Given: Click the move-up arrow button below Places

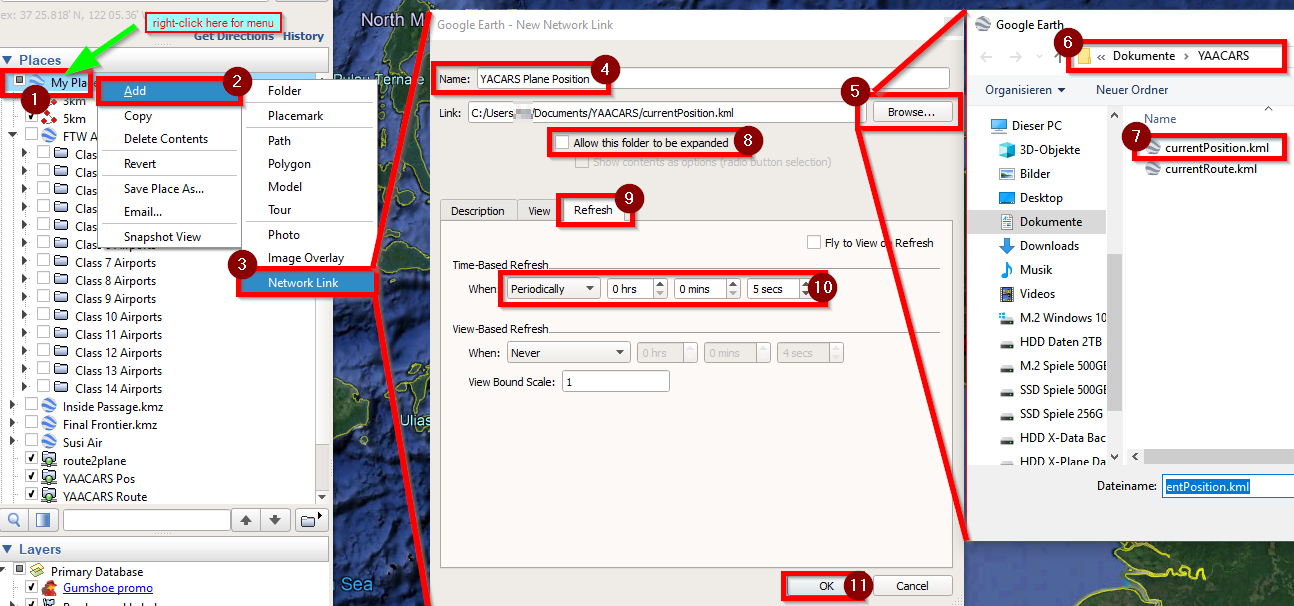Looking at the screenshot, I should click(246, 520).
